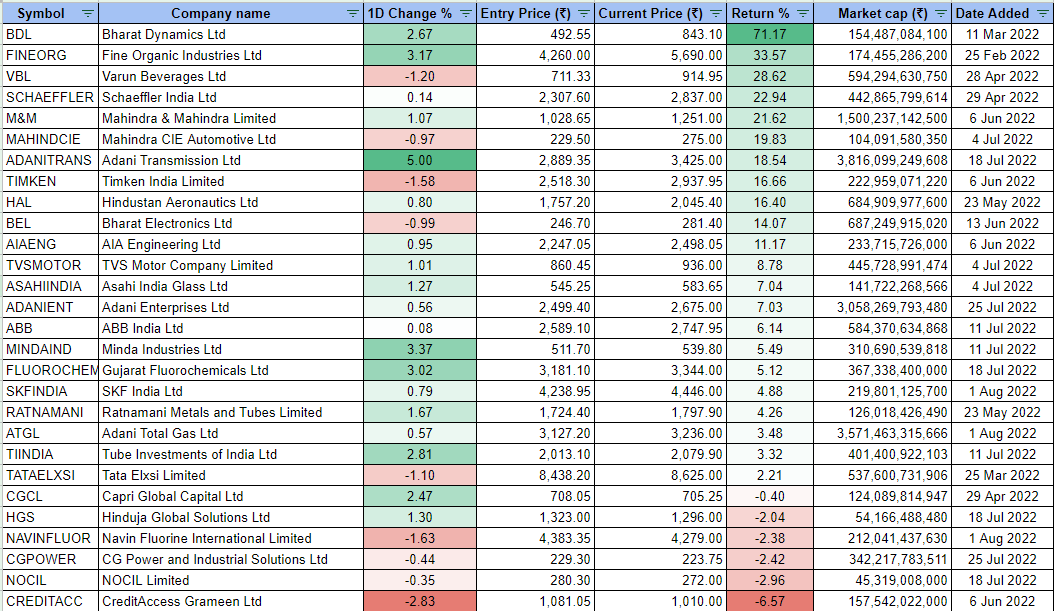The width and height of the screenshot is (1054, 611).
Task: Click the MINDAIND symbol cell
Action: [50, 350]
